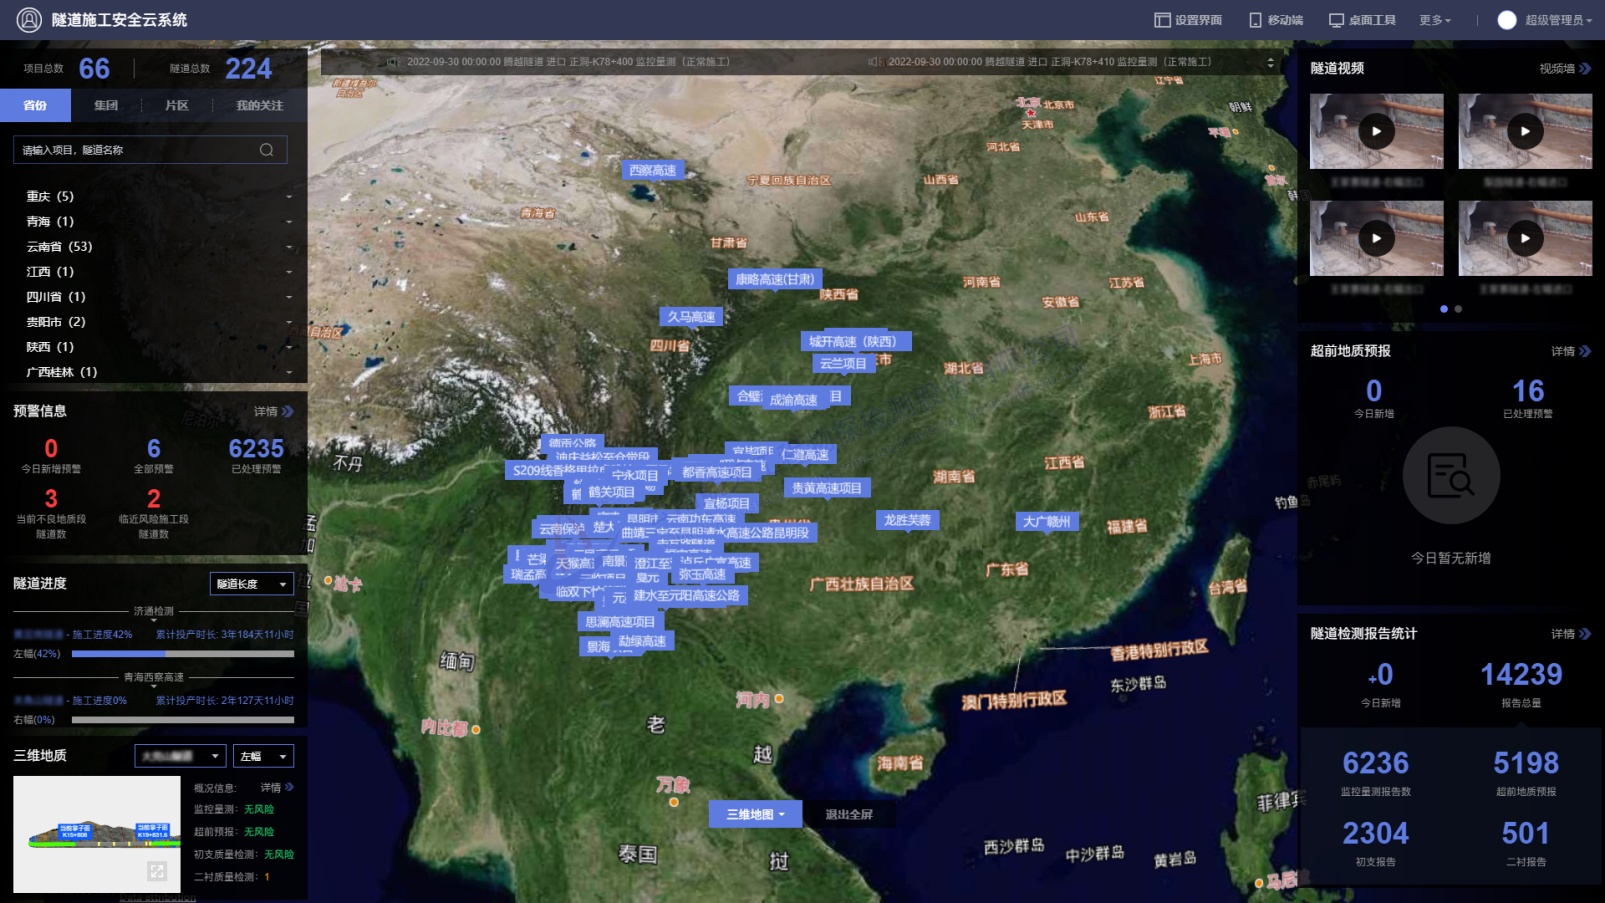Viewport: 1605px width, 903px height.
Task: Open the 设置界面 layout settings icon
Action: click(1162, 20)
